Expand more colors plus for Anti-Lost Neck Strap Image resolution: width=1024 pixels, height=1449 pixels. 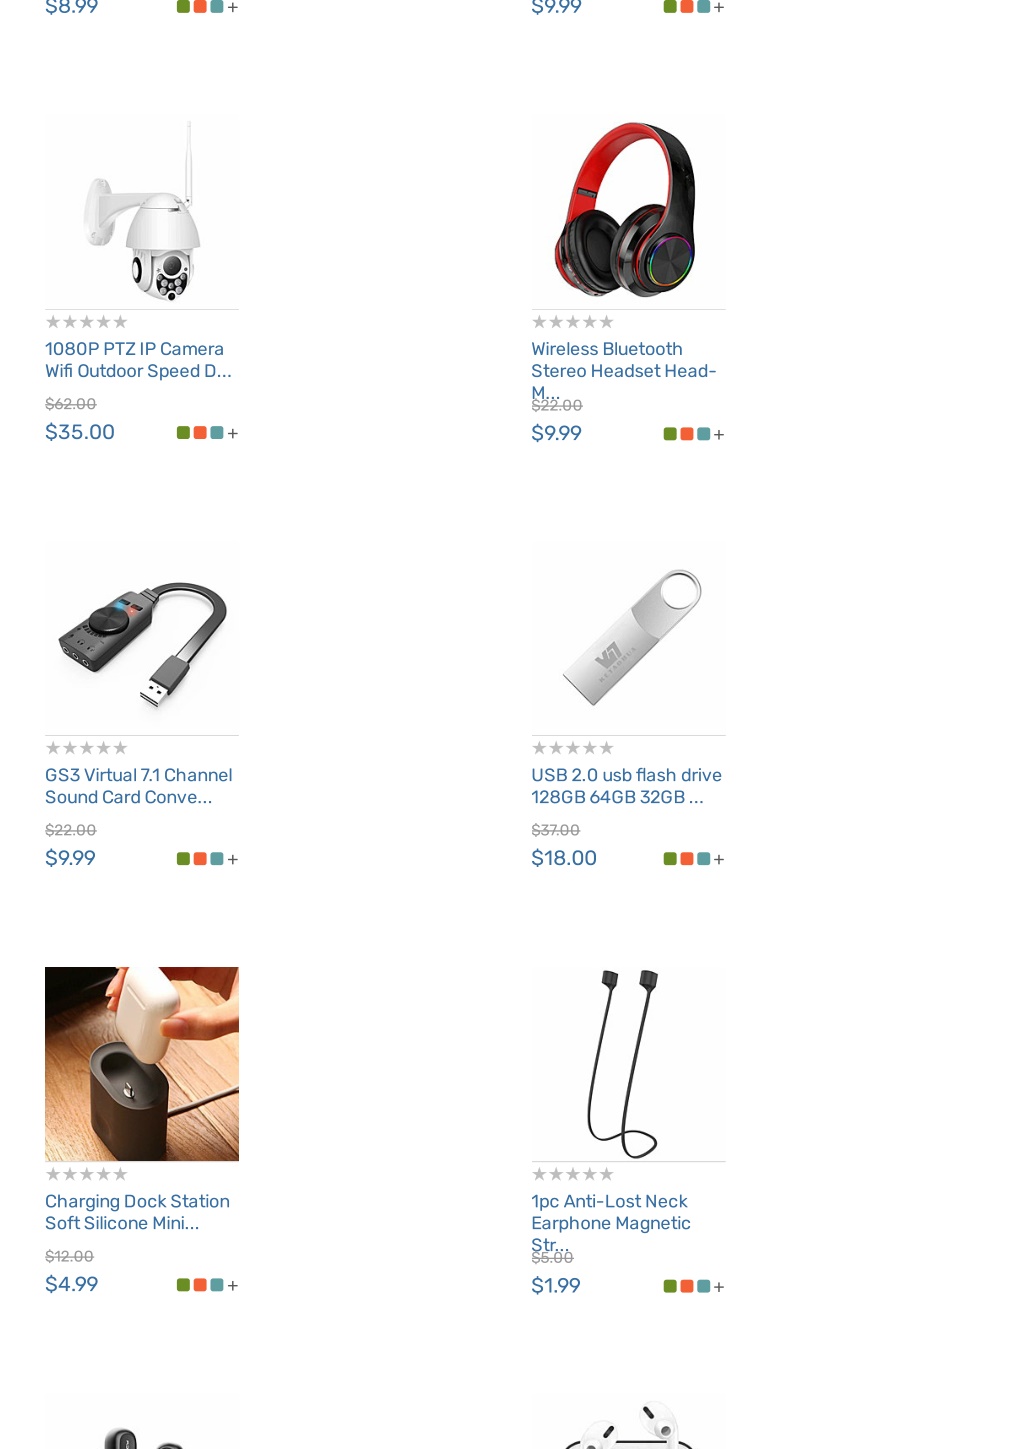click(x=719, y=1286)
